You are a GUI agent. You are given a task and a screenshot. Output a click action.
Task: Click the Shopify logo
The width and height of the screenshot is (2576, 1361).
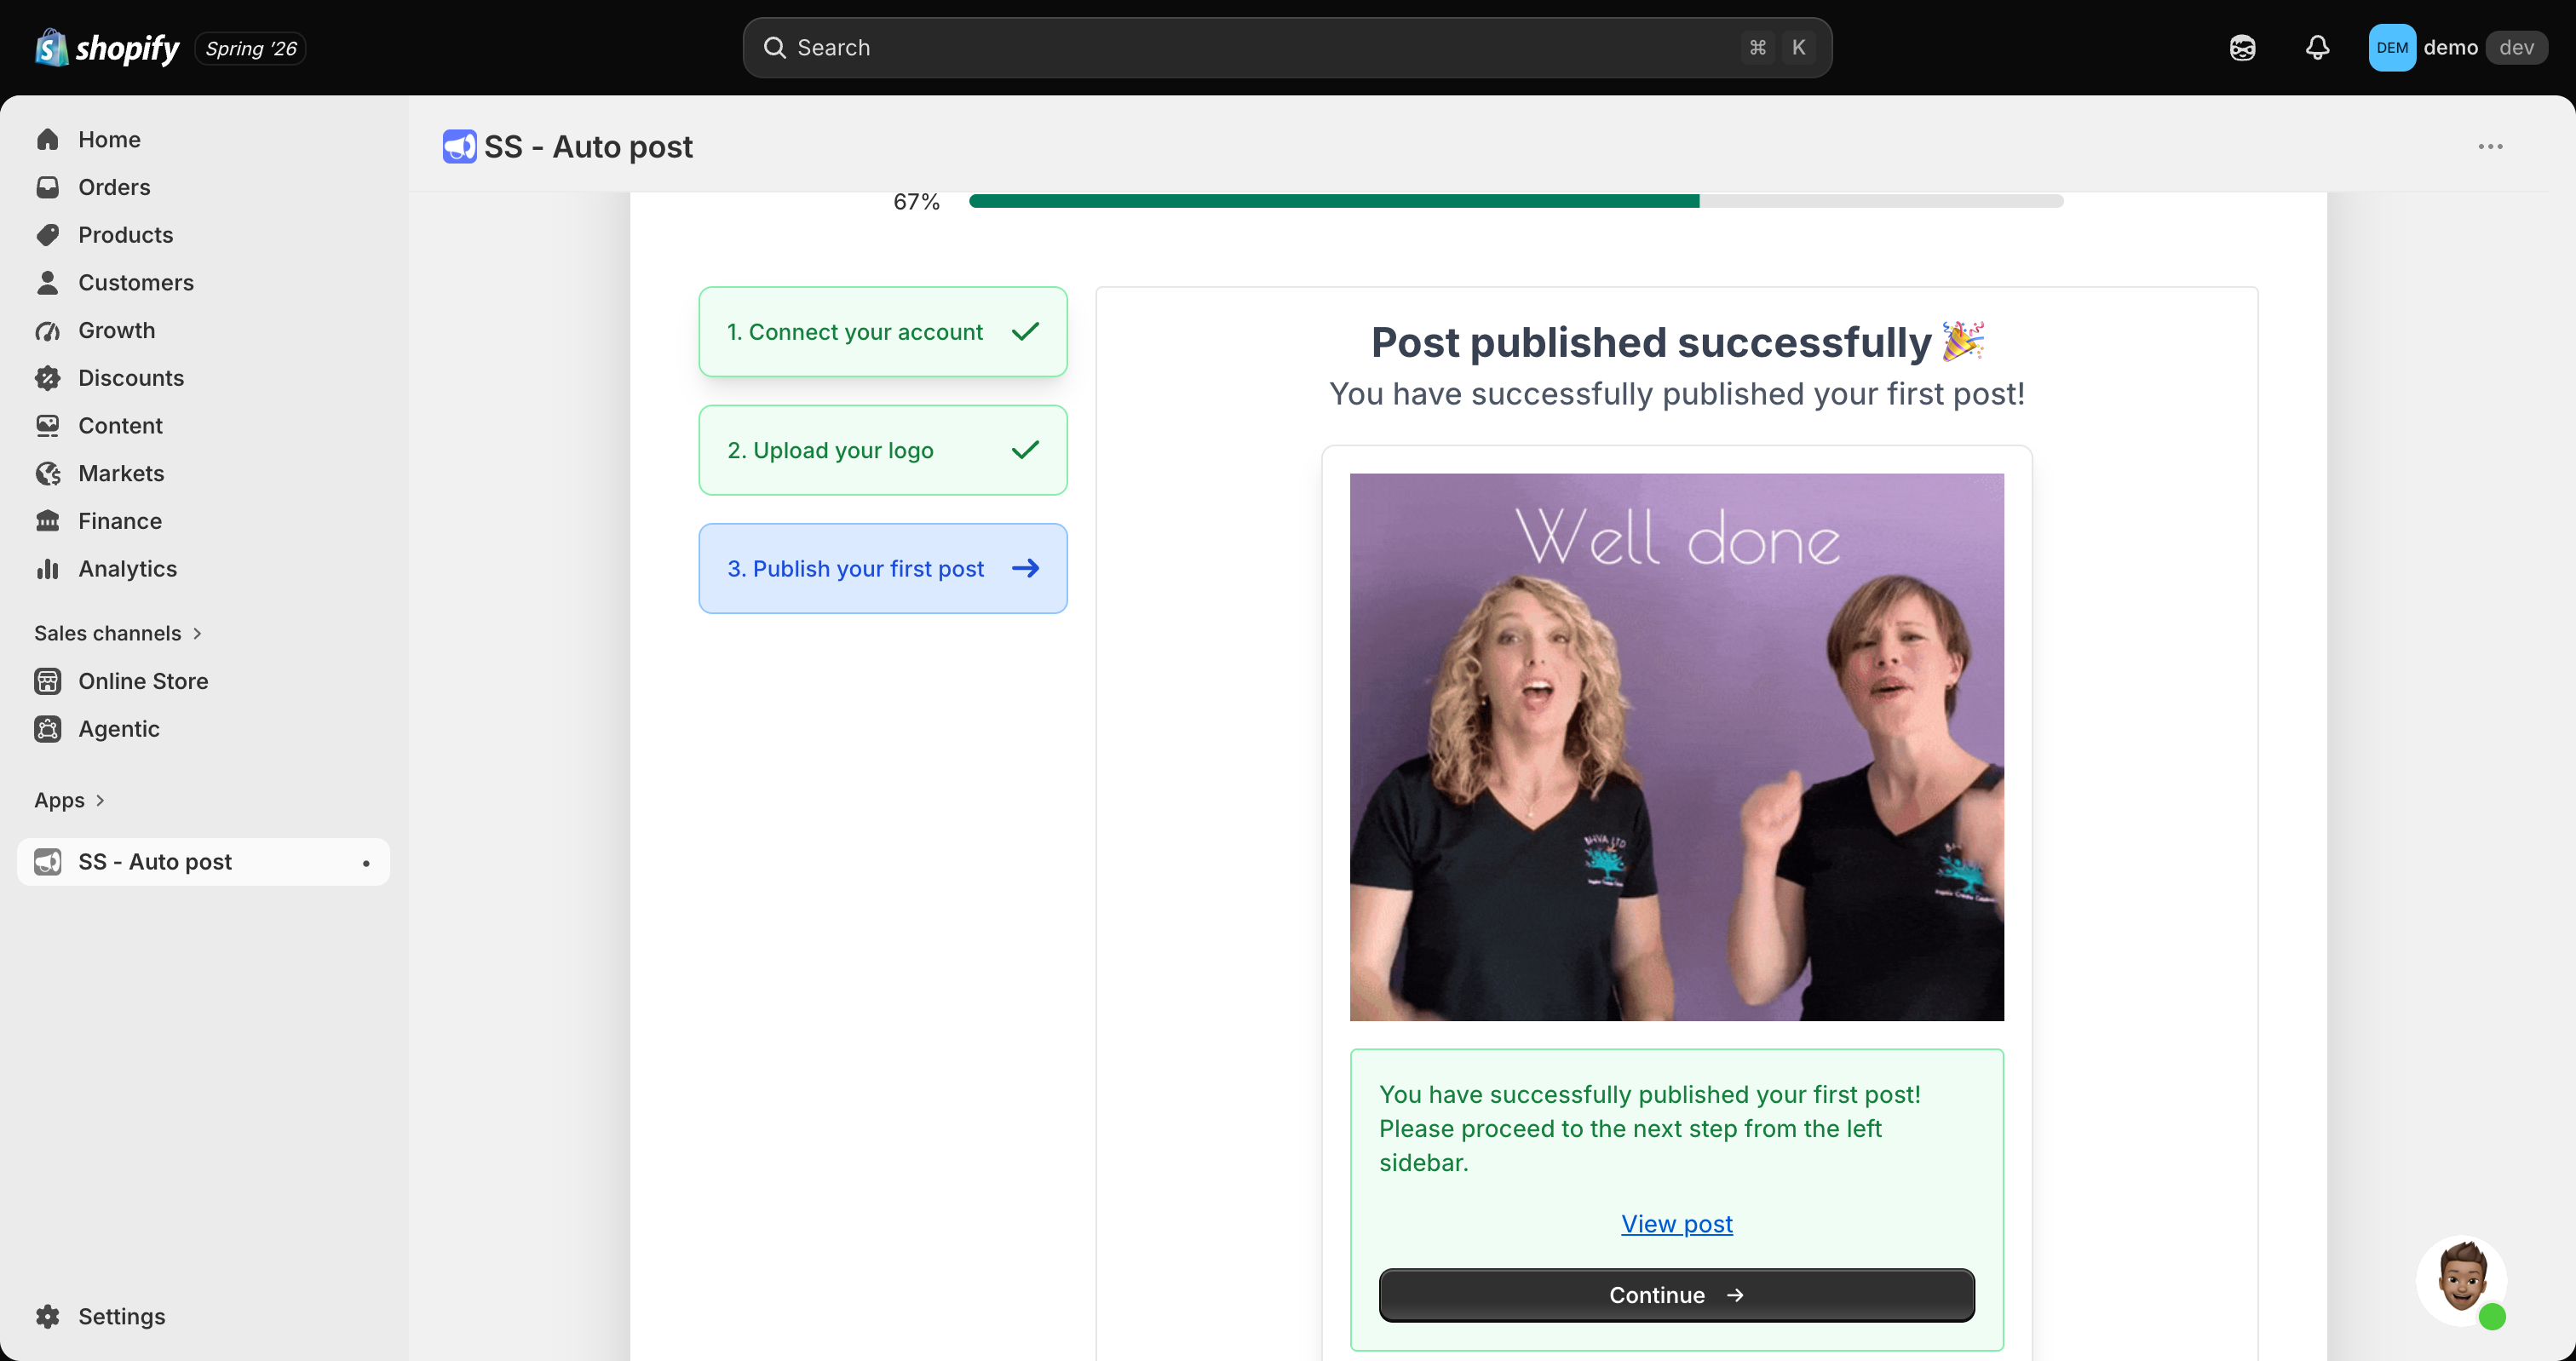click(x=107, y=47)
